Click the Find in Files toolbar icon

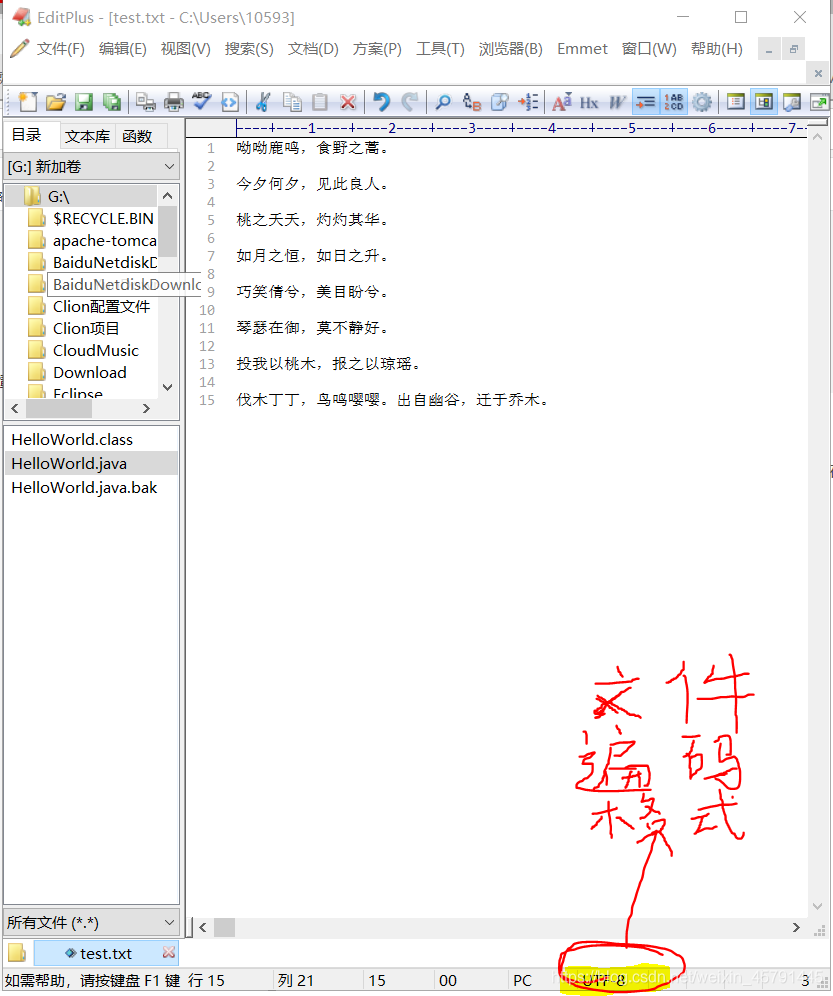[x=499, y=102]
